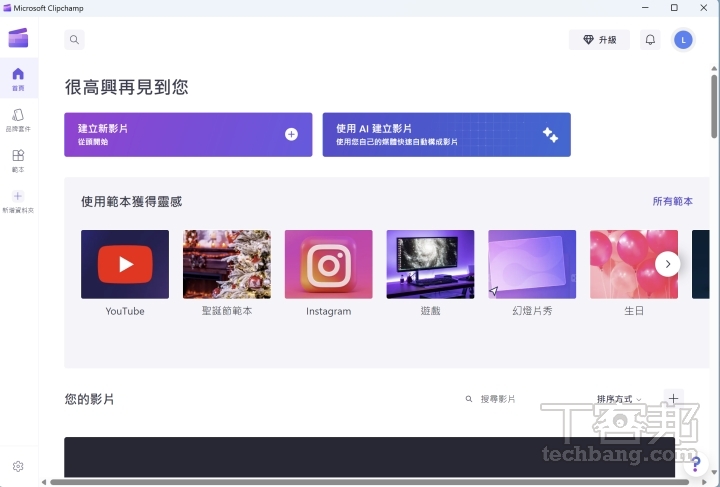Open the Home tab in sidebar
Screen dimensions: 720x487
(18, 78)
